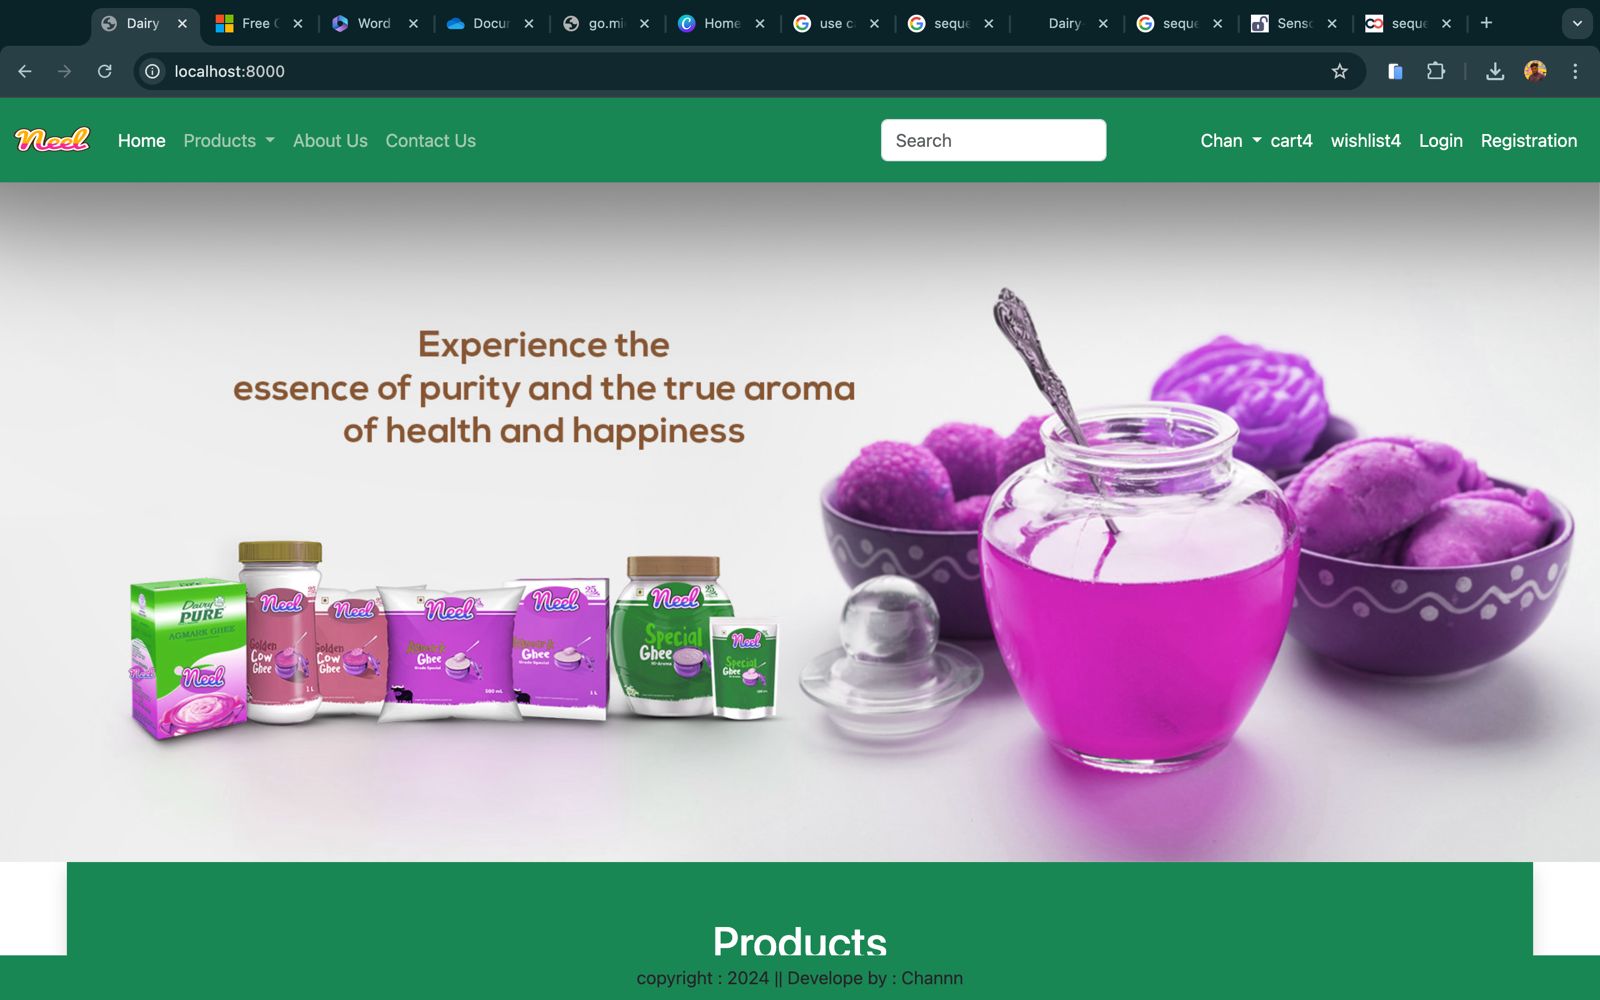Open the browser extensions puzzle icon
The height and width of the screenshot is (1000, 1600).
1436,71
